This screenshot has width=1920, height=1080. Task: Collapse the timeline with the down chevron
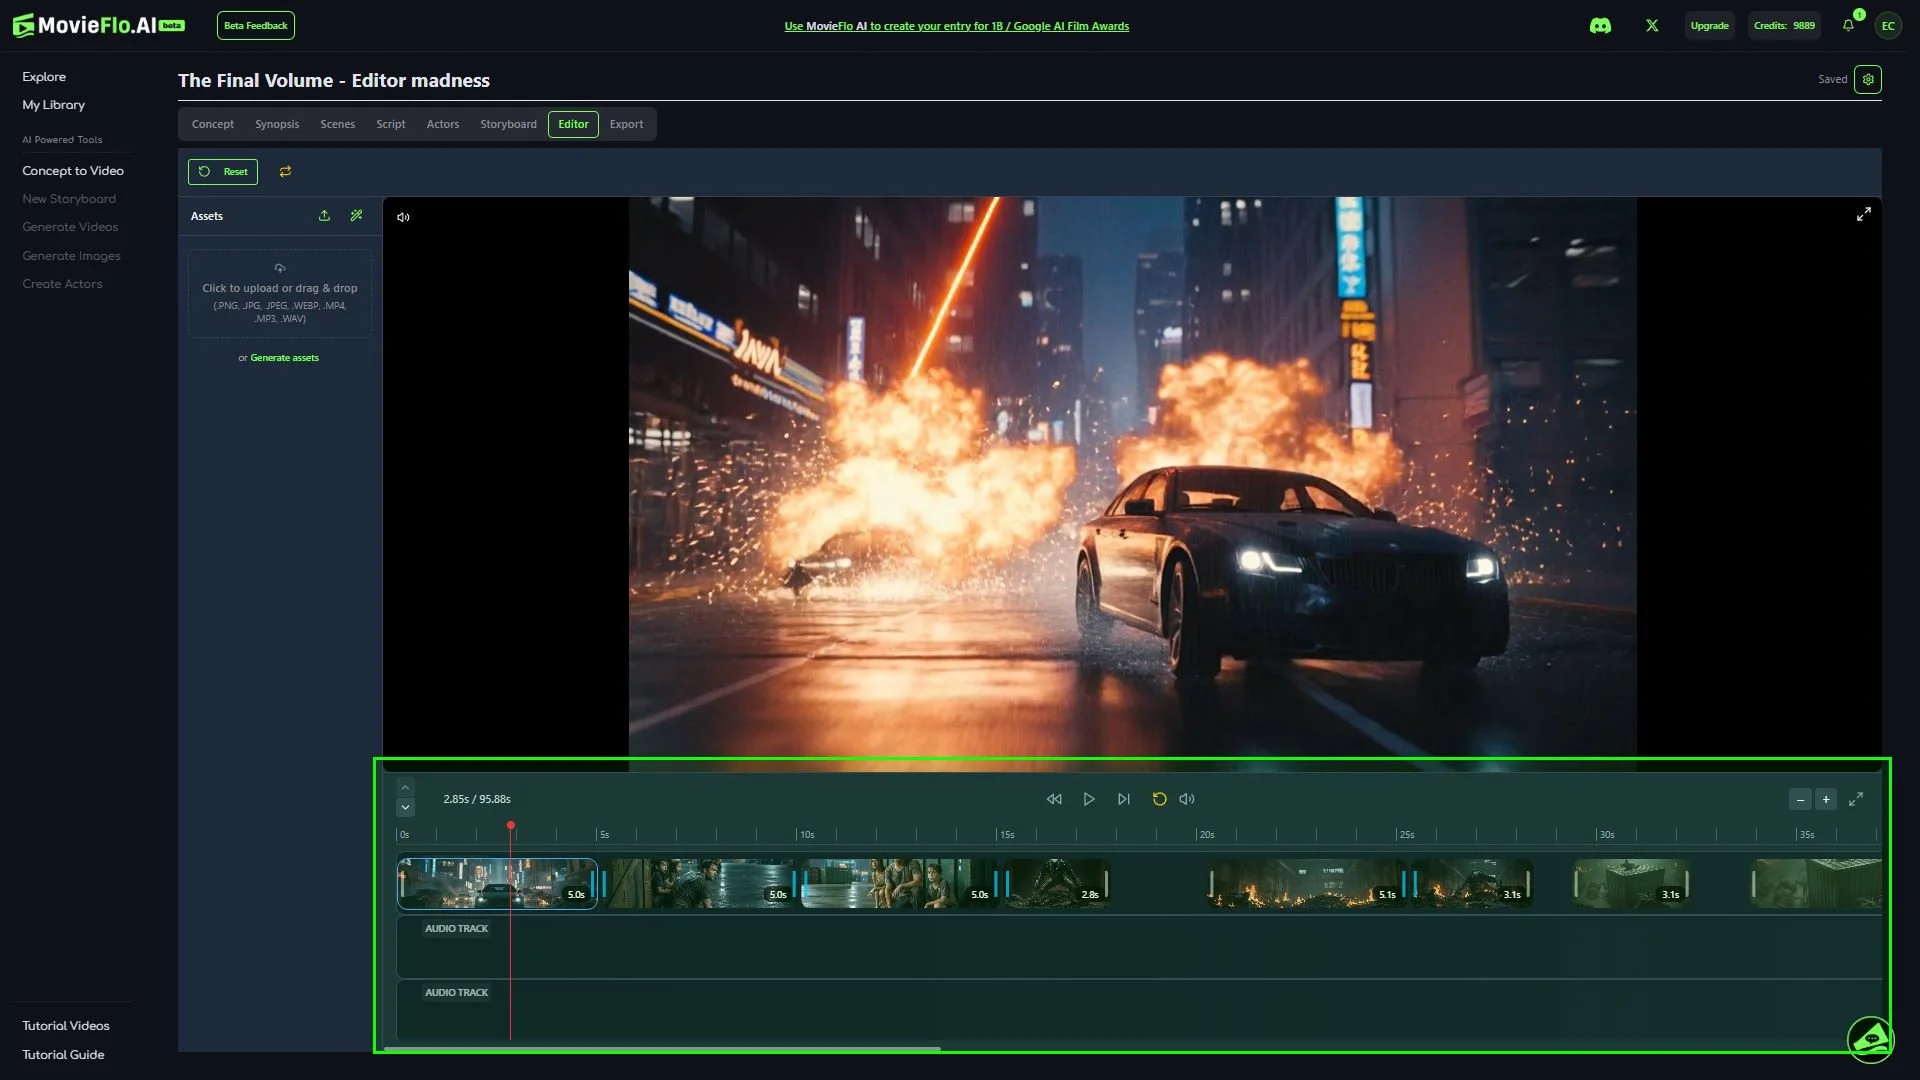(405, 807)
